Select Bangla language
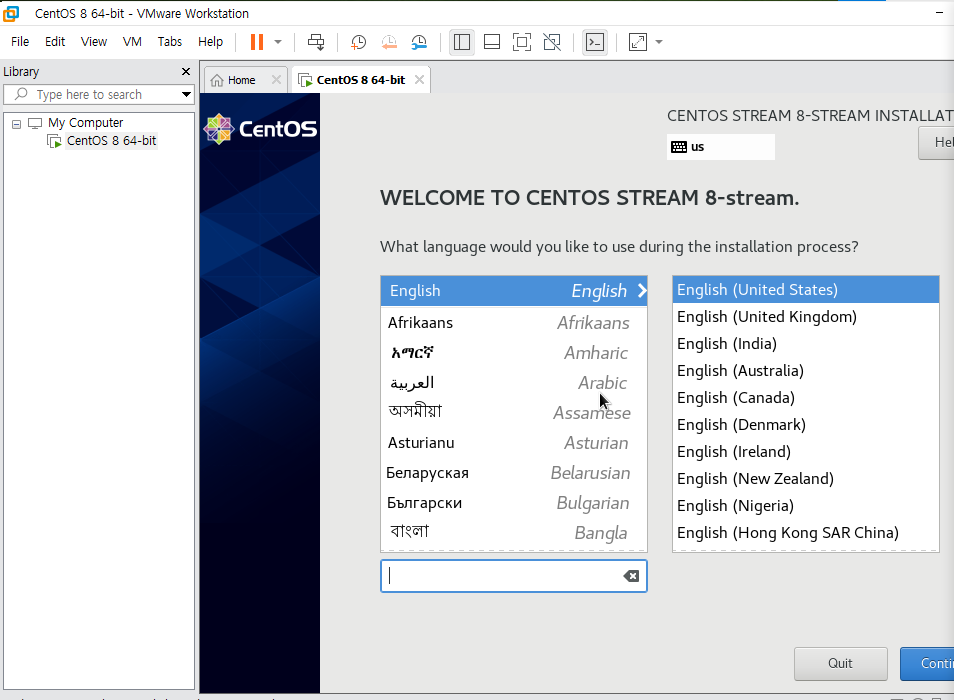 pos(514,533)
